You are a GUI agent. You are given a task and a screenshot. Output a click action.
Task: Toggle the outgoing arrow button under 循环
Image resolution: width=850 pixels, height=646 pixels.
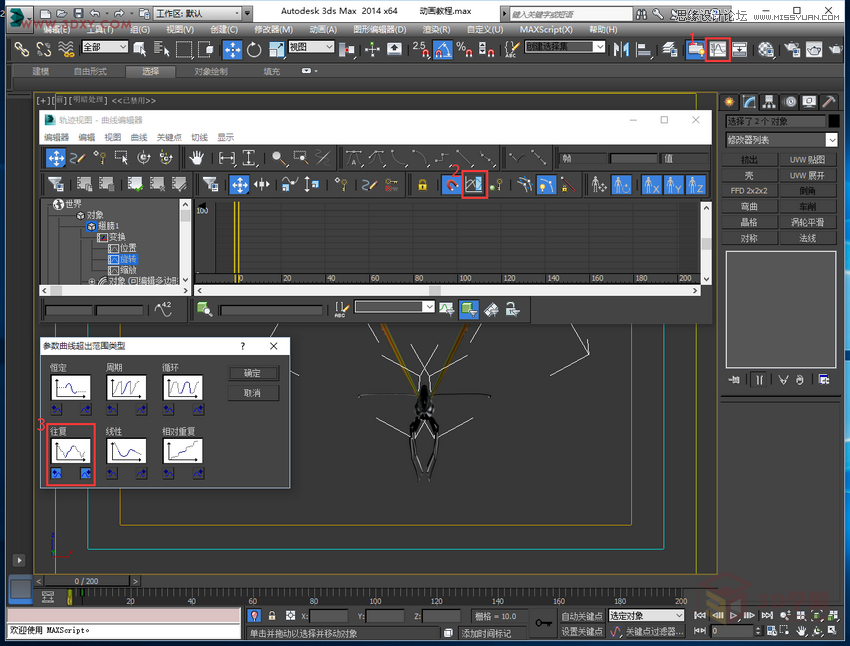tap(197, 410)
